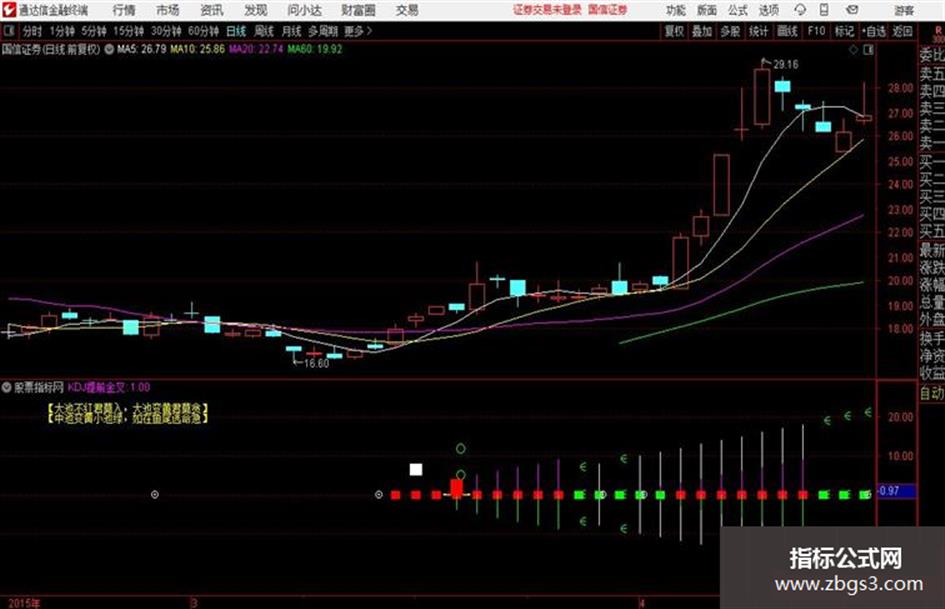The height and width of the screenshot is (609, 945).
Task: Open the 发现 menu
Action: coord(256,10)
